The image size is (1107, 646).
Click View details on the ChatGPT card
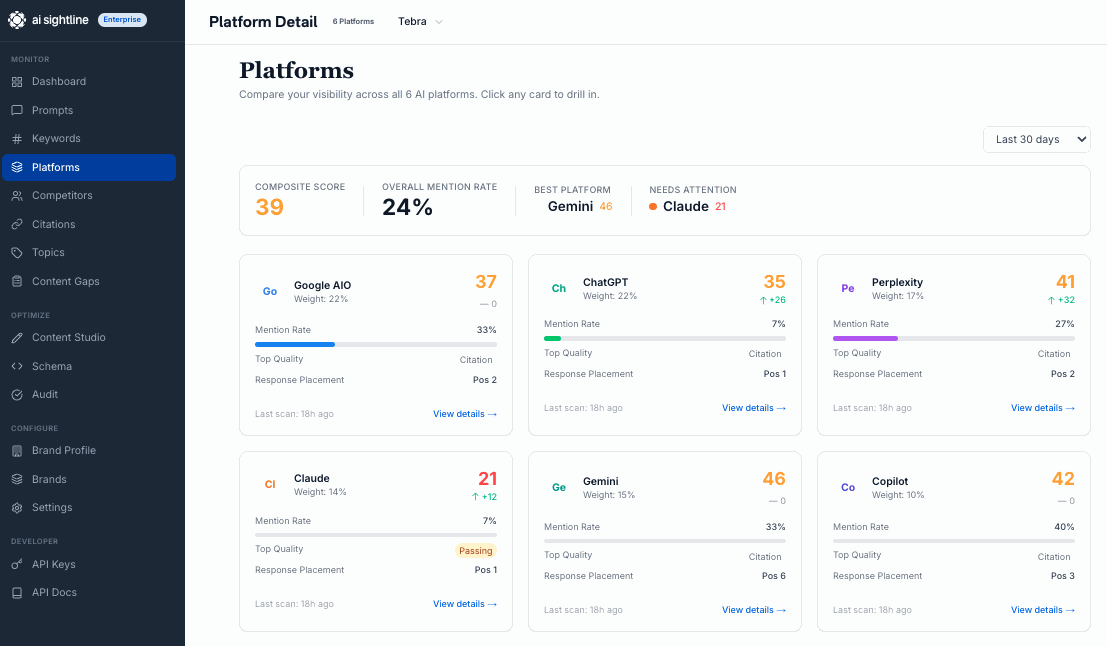pyautogui.click(x=754, y=409)
